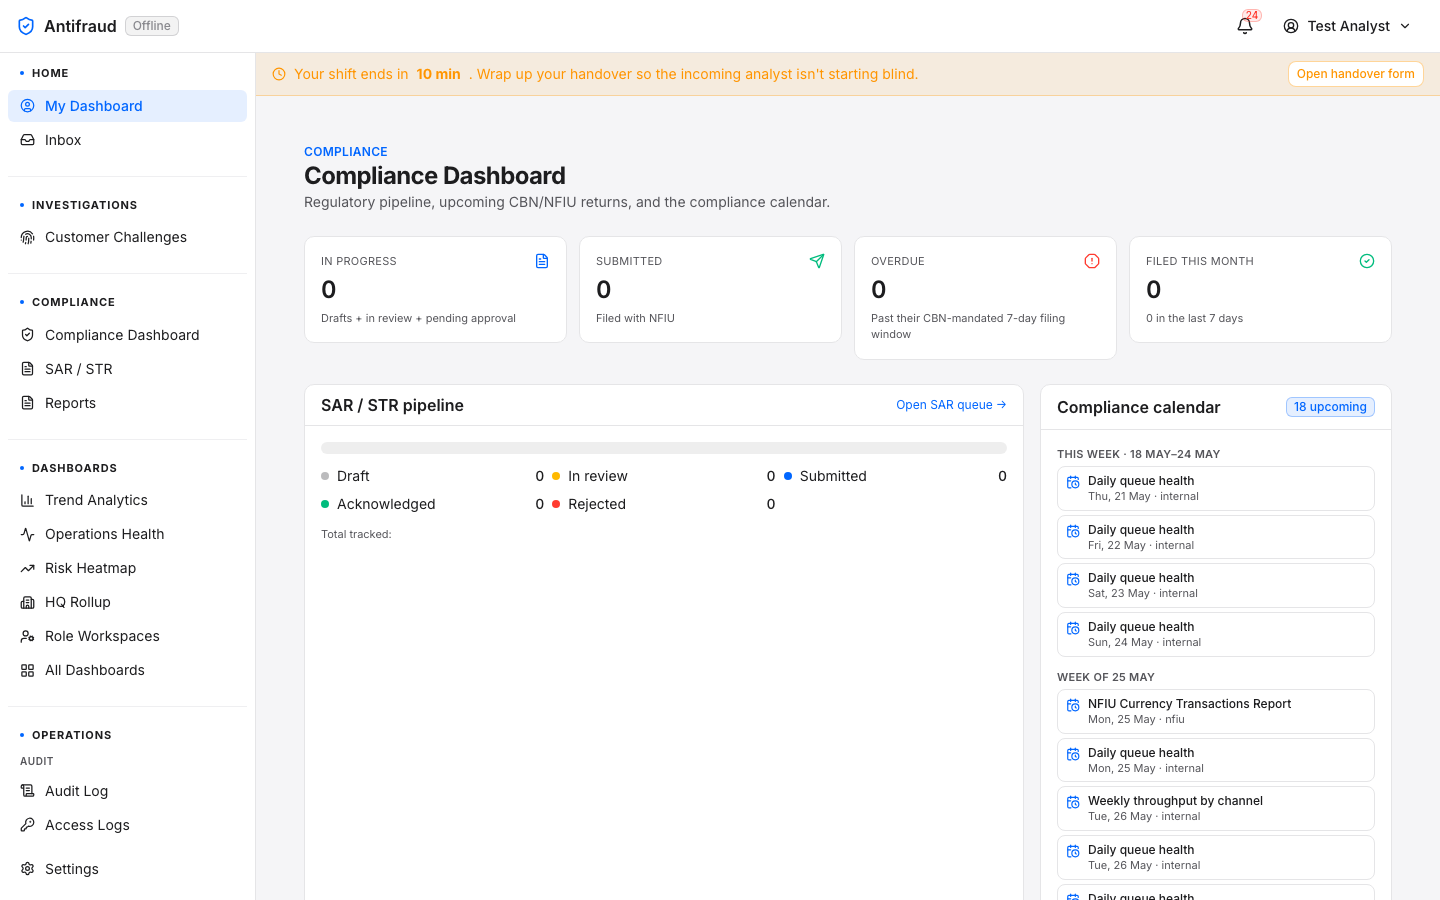
Task: Click the Overdue alert icon
Action: tap(1092, 261)
